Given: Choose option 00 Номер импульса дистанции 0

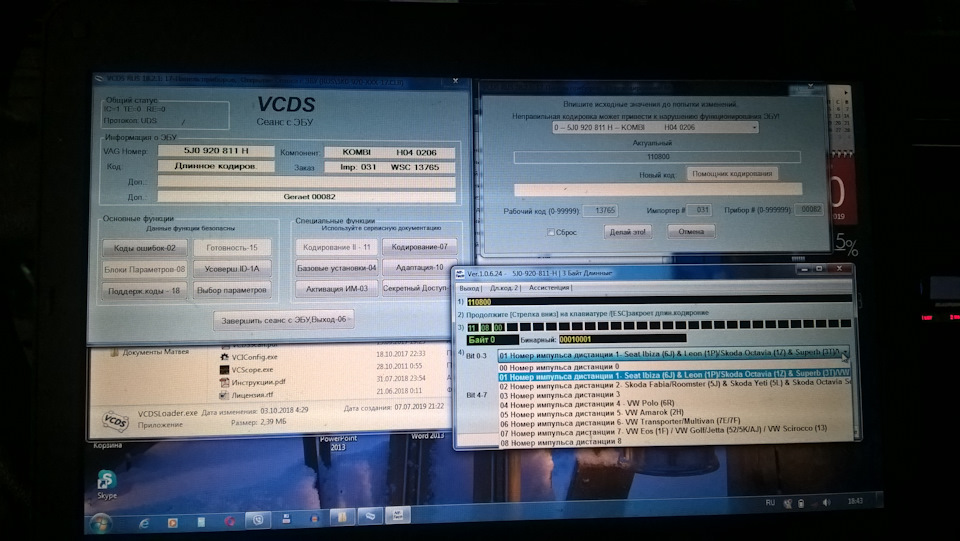Looking at the screenshot, I should (x=673, y=368).
